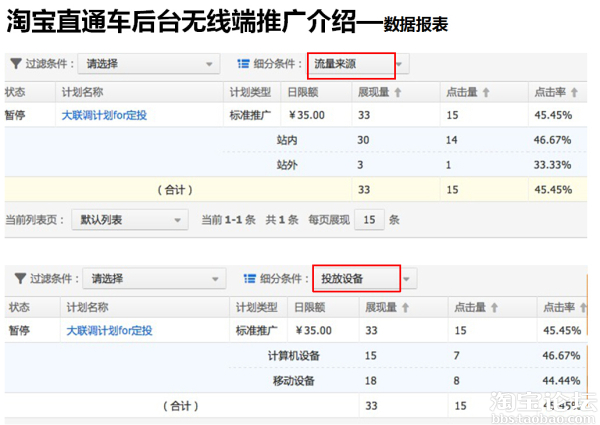Click the 33.33% rate in the 站外 row
Image resolution: width=600 pixels, height=425 pixels.
click(553, 165)
